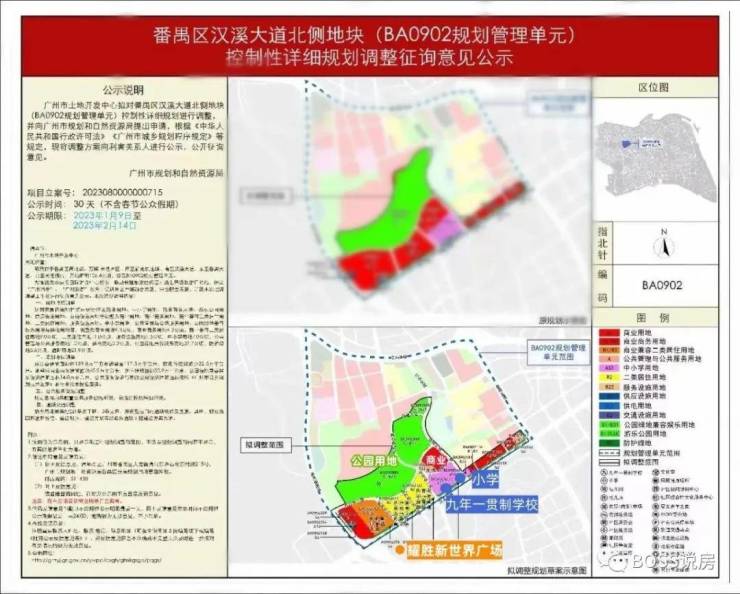This screenshot has width=740, height=594.
Task: Click the blue site marker in the 区位图
Action: 628,142
